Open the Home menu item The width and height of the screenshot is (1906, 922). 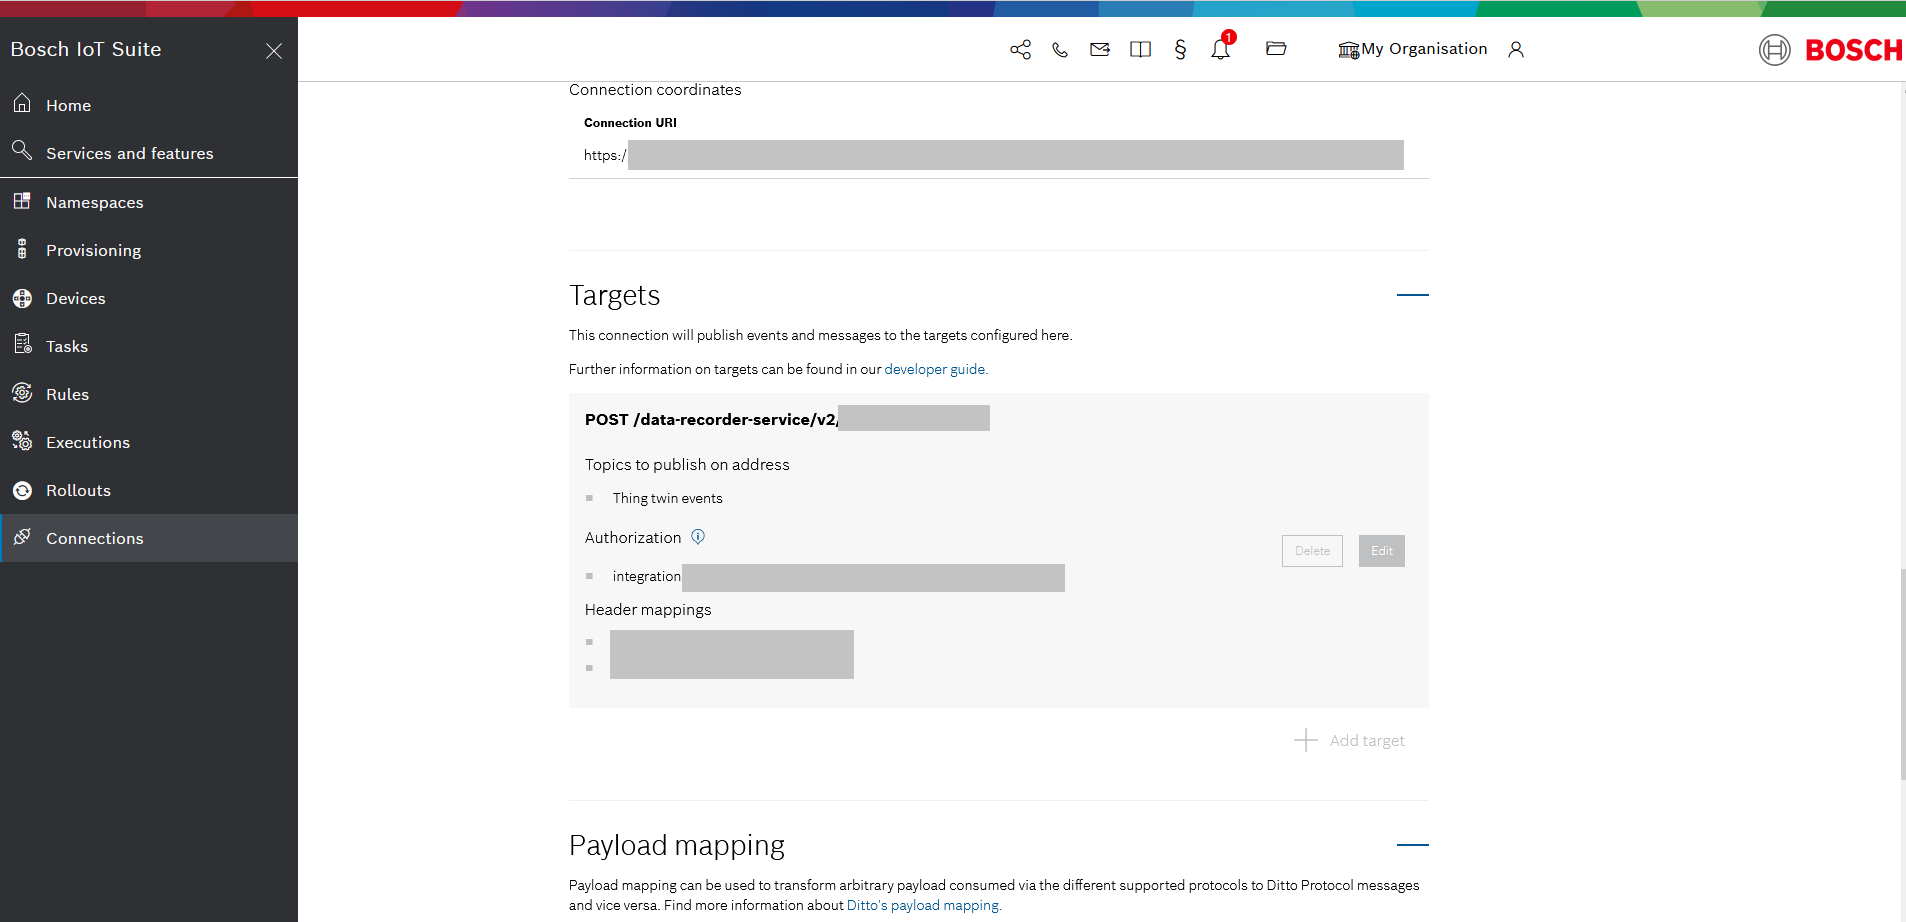tap(149, 105)
